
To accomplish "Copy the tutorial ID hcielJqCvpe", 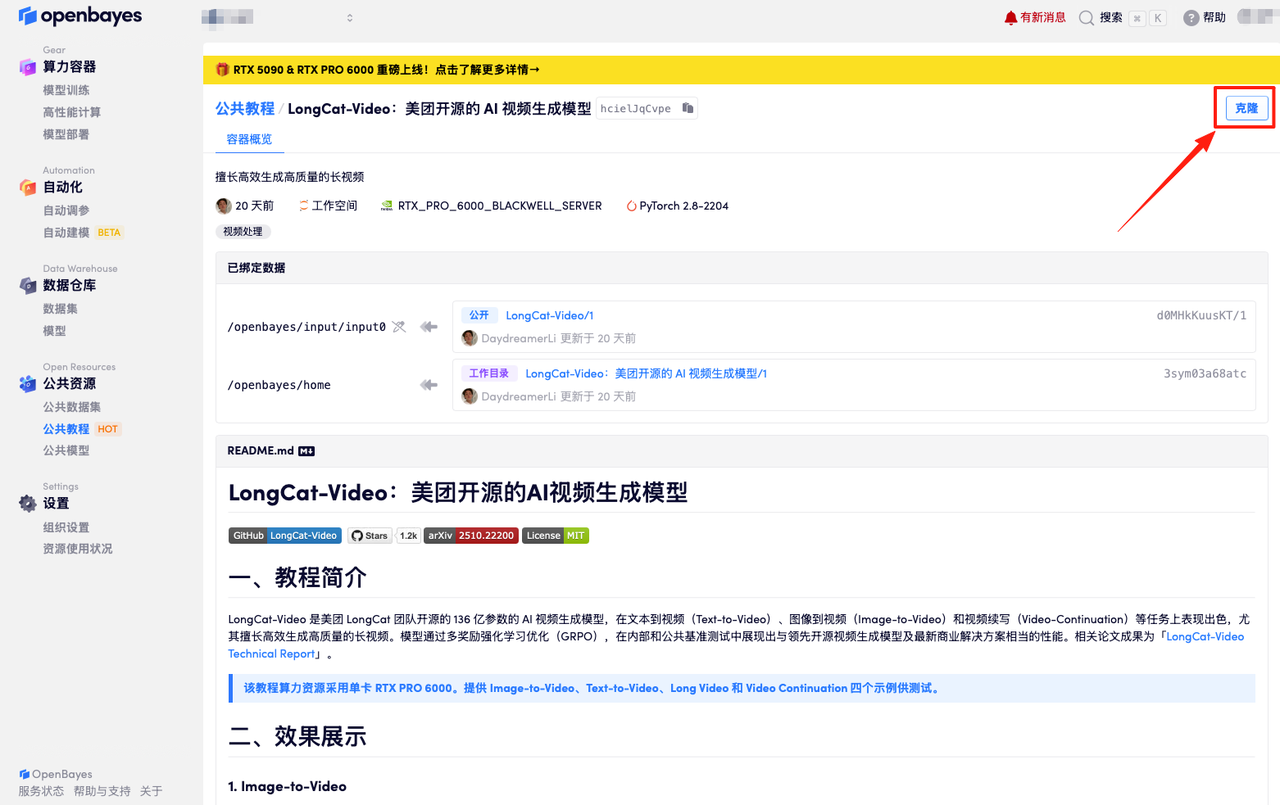I will pos(687,108).
